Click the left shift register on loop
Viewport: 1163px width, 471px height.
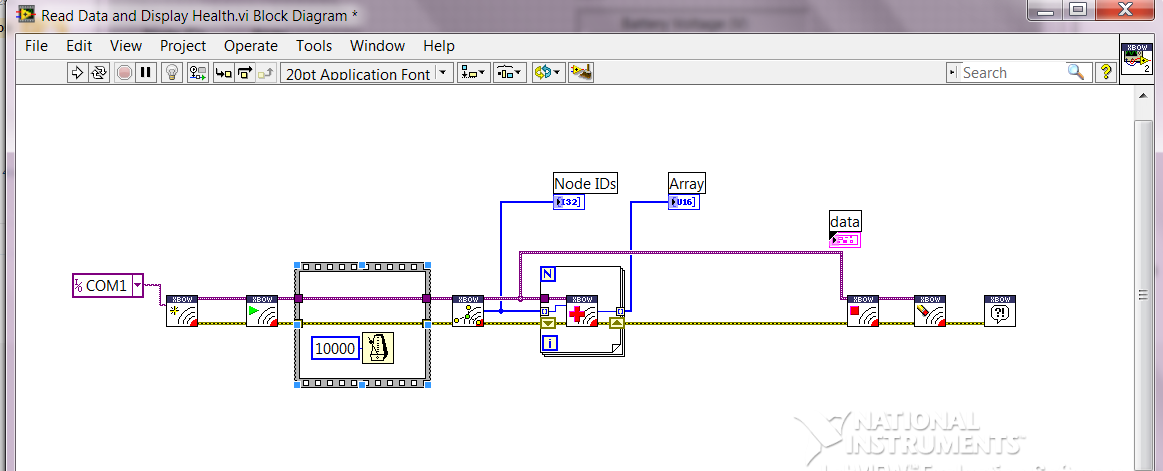547,323
